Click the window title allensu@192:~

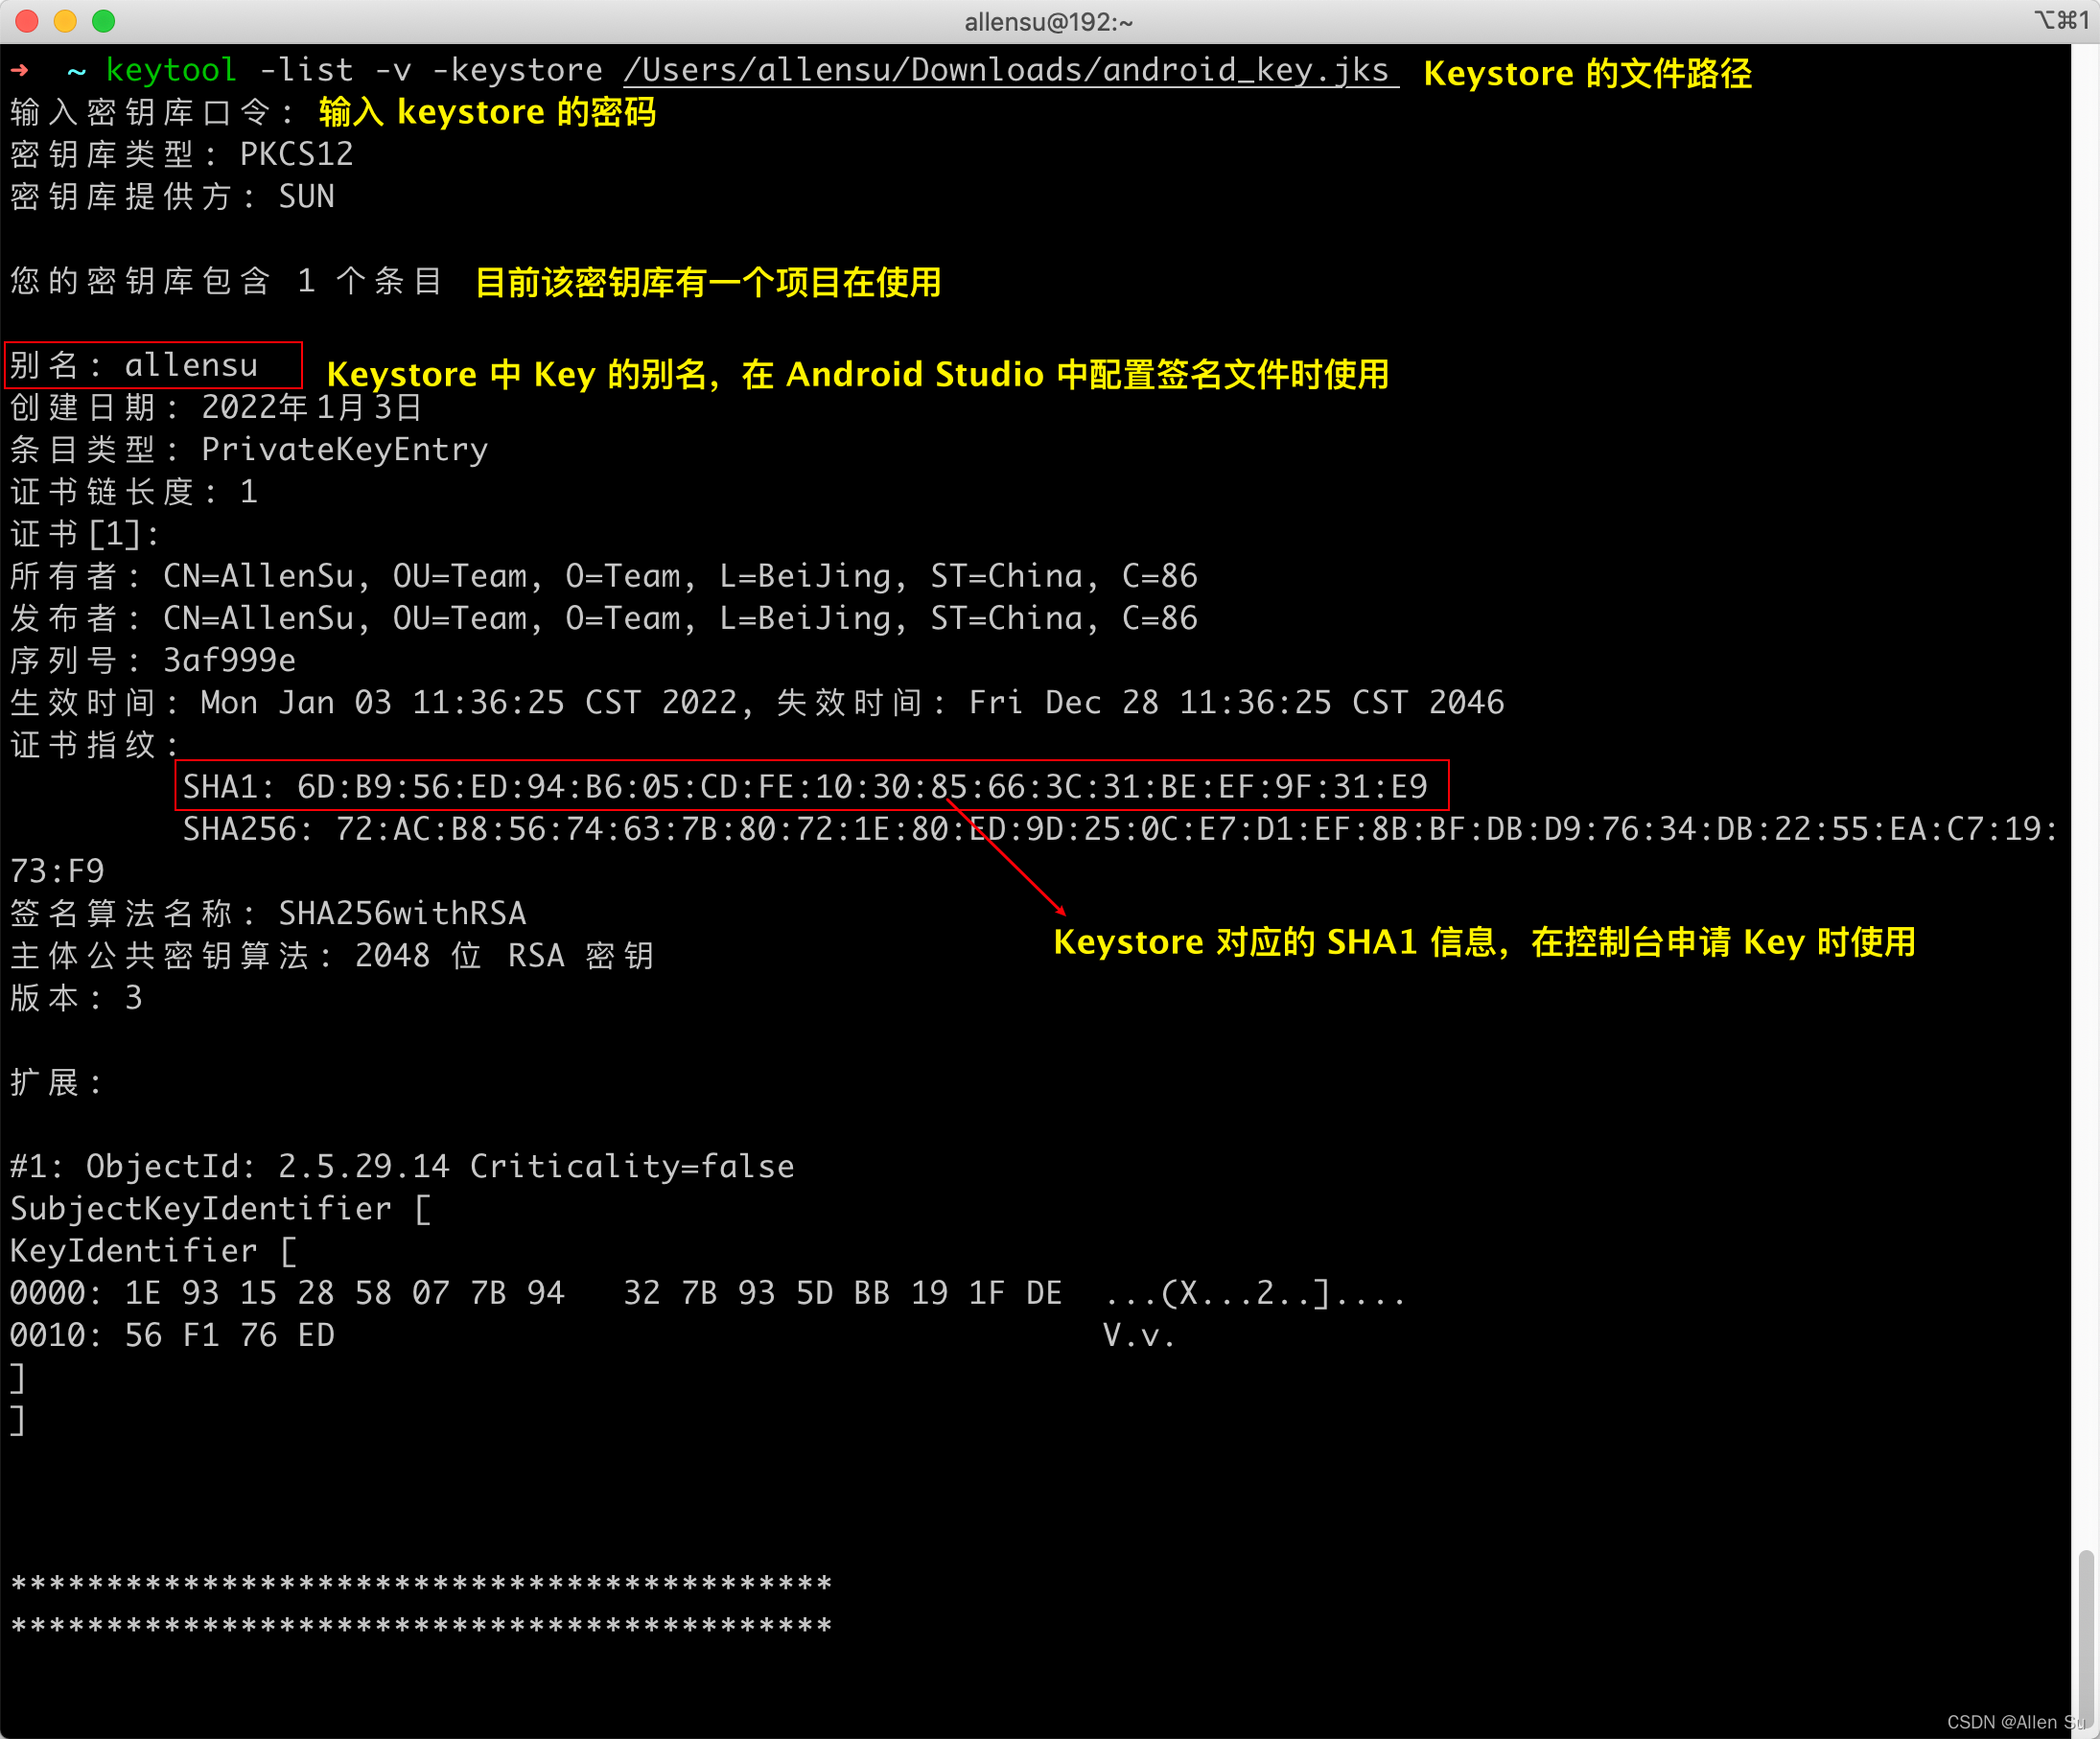(1048, 22)
